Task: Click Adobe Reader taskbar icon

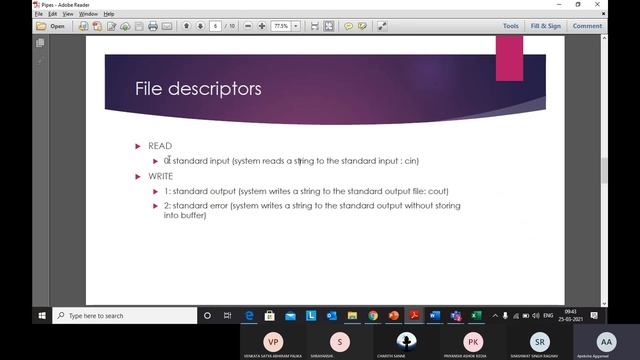Action: [414, 316]
